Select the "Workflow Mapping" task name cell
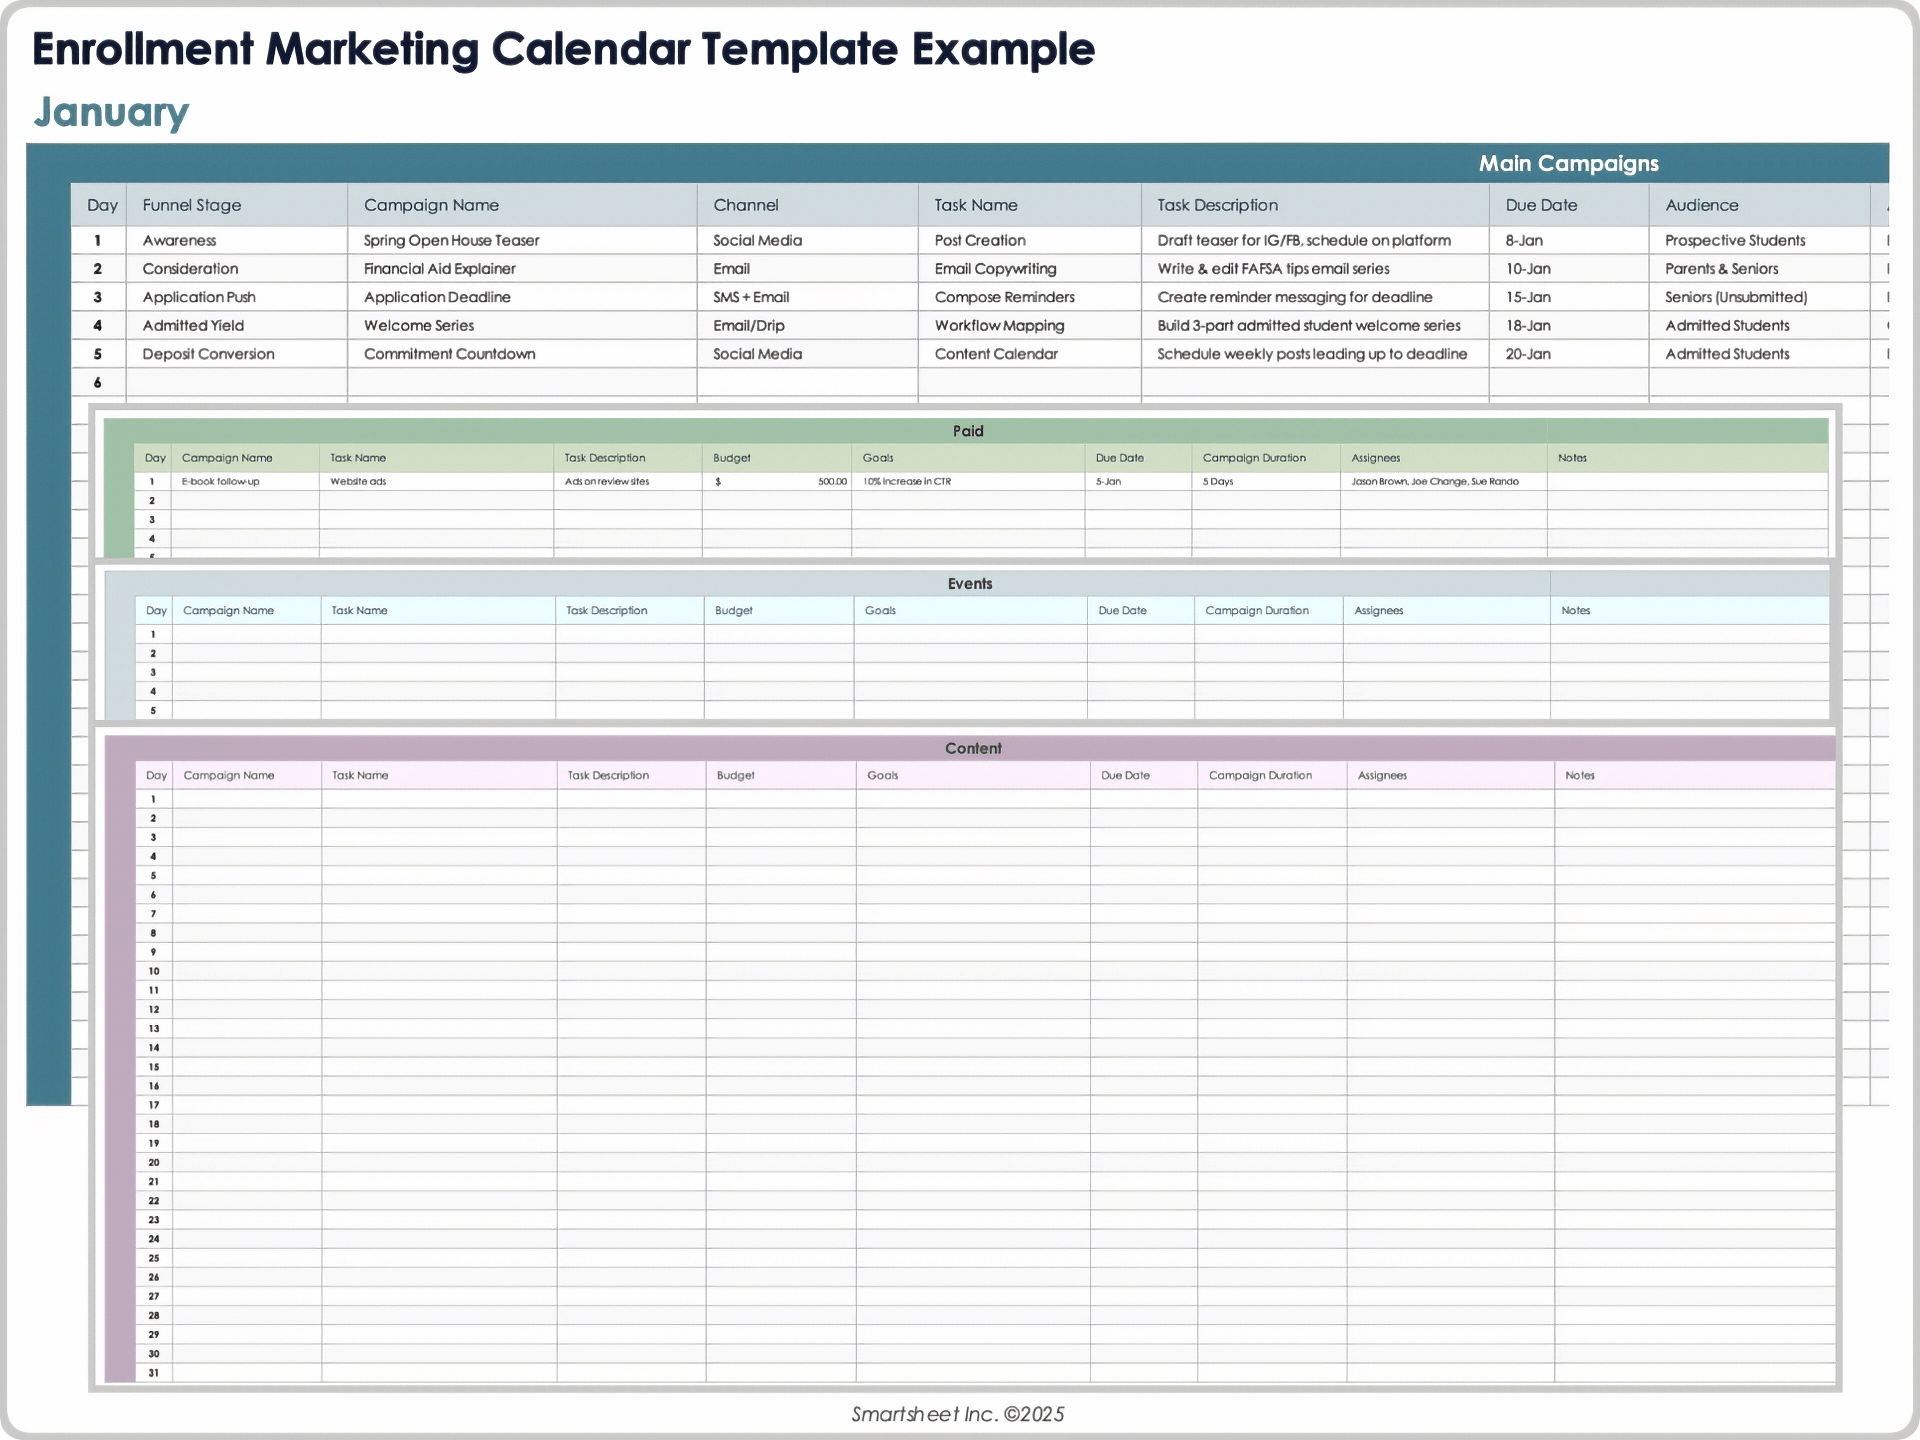 pos(999,325)
